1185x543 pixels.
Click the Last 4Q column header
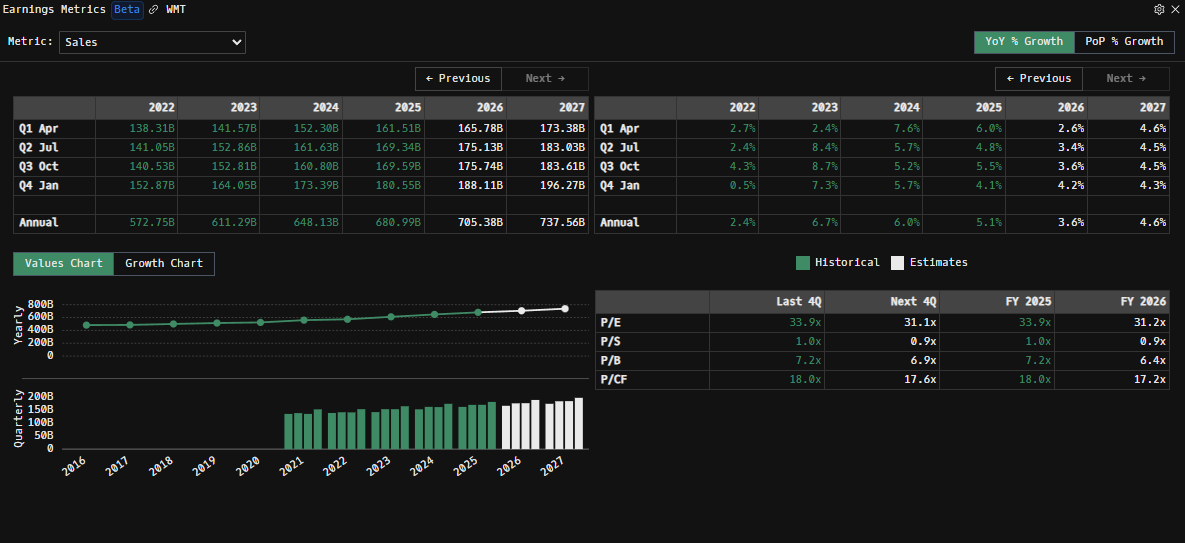[x=767, y=302]
